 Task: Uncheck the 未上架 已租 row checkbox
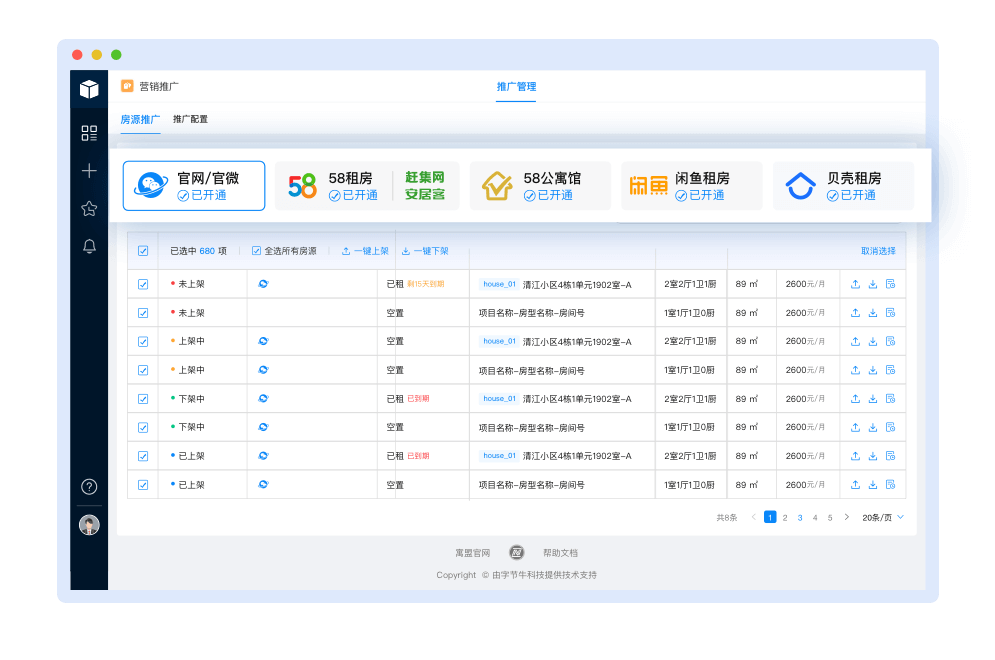(x=143, y=284)
